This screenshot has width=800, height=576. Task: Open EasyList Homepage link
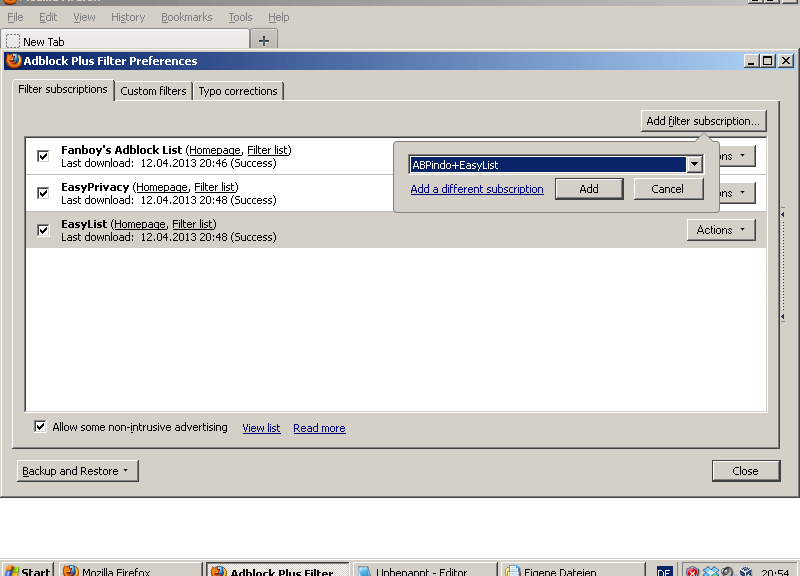[x=139, y=224]
